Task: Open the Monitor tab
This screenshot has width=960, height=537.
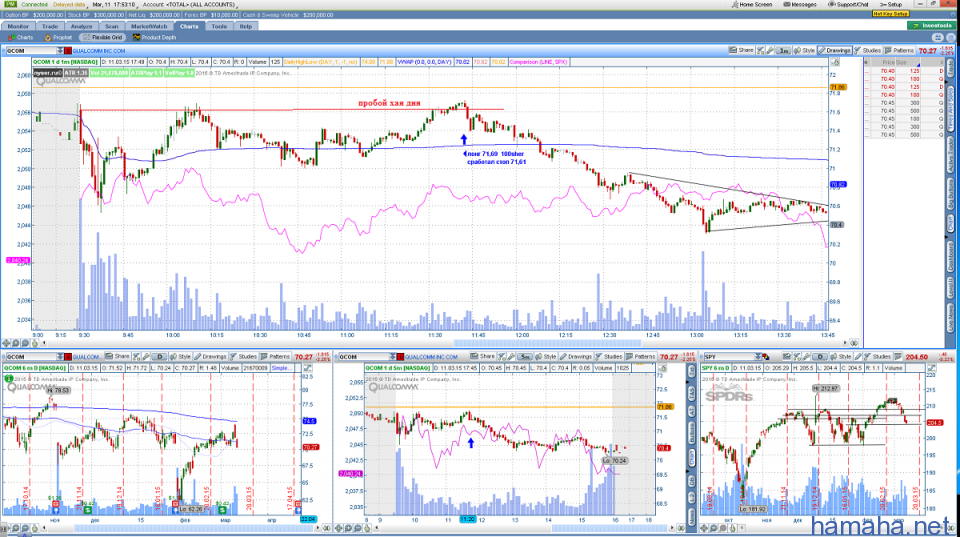Action: click(18, 26)
